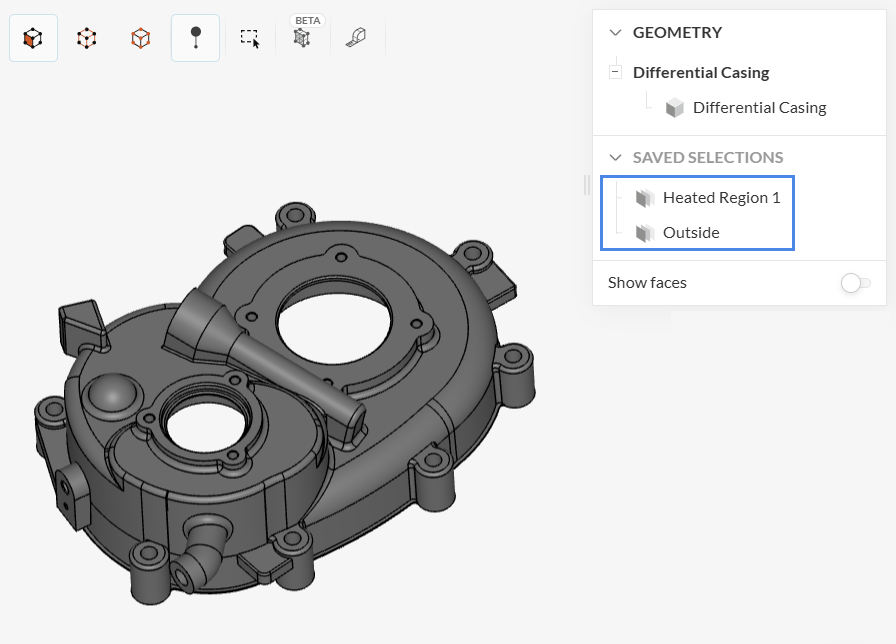Open the BETA mesh cube tool
The width and height of the screenshot is (896, 644).
[302, 38]
